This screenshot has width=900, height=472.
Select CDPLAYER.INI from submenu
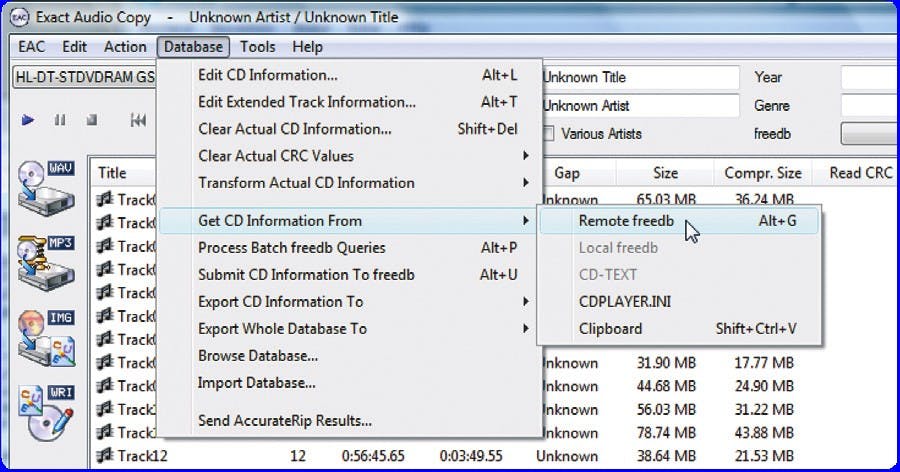[x=679, y=302]
